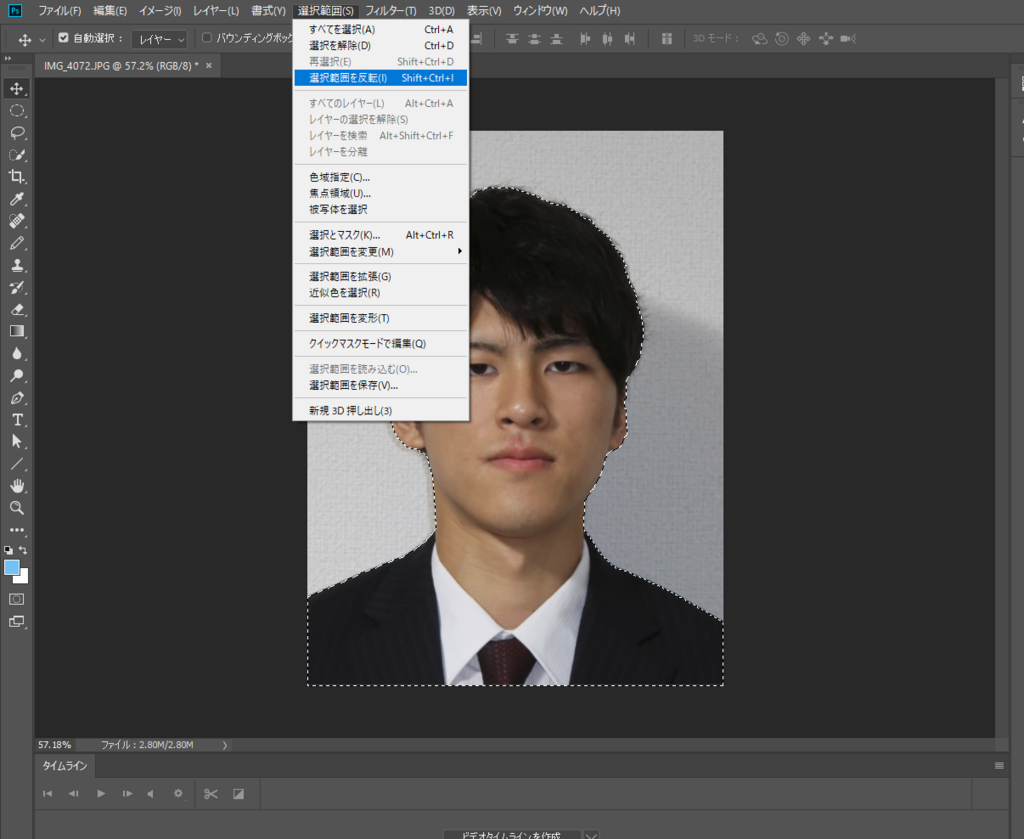Select the Move tool in the toolbox
The width and height of the screenshot is (1024, 839).
coord(17,88)
